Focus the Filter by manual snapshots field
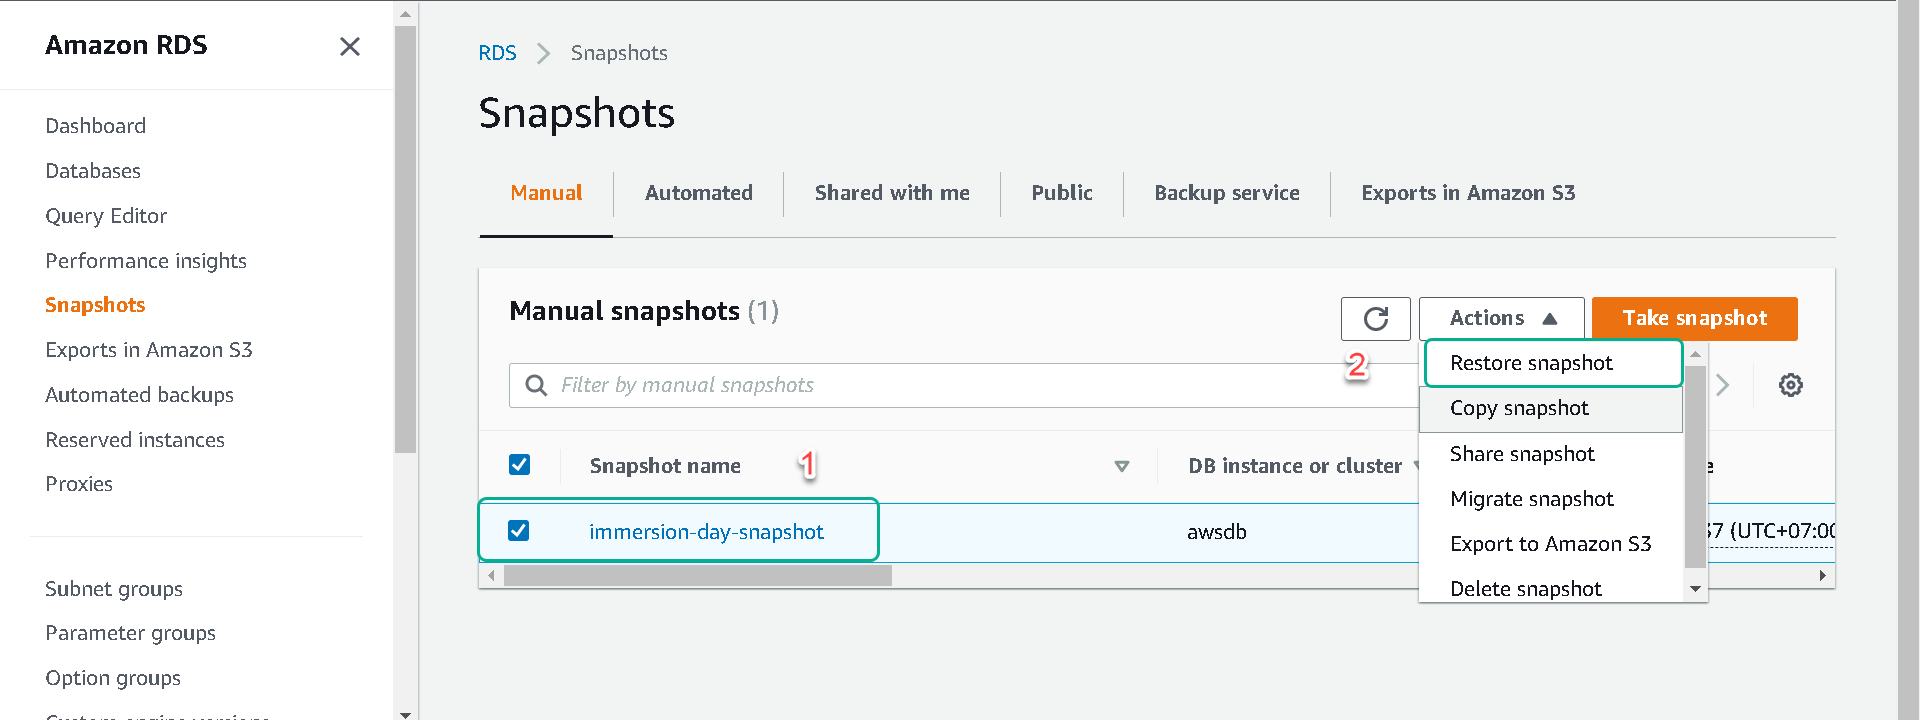Image resolution: width=1920 pixels, height=720 pixels. [x=965, y=385]
